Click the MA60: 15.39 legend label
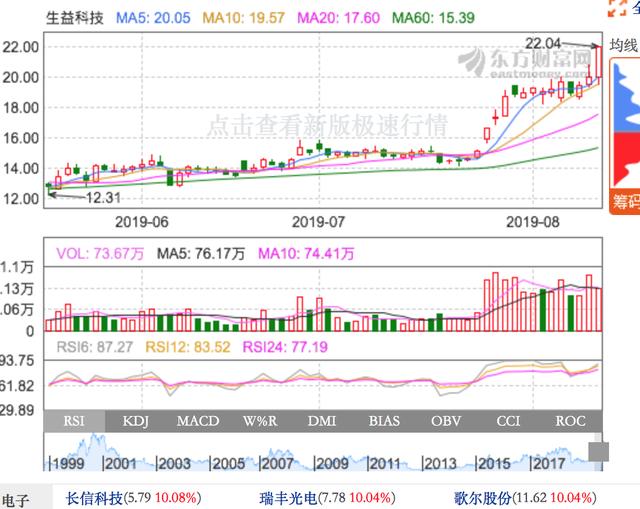 (x=433, y=18)
